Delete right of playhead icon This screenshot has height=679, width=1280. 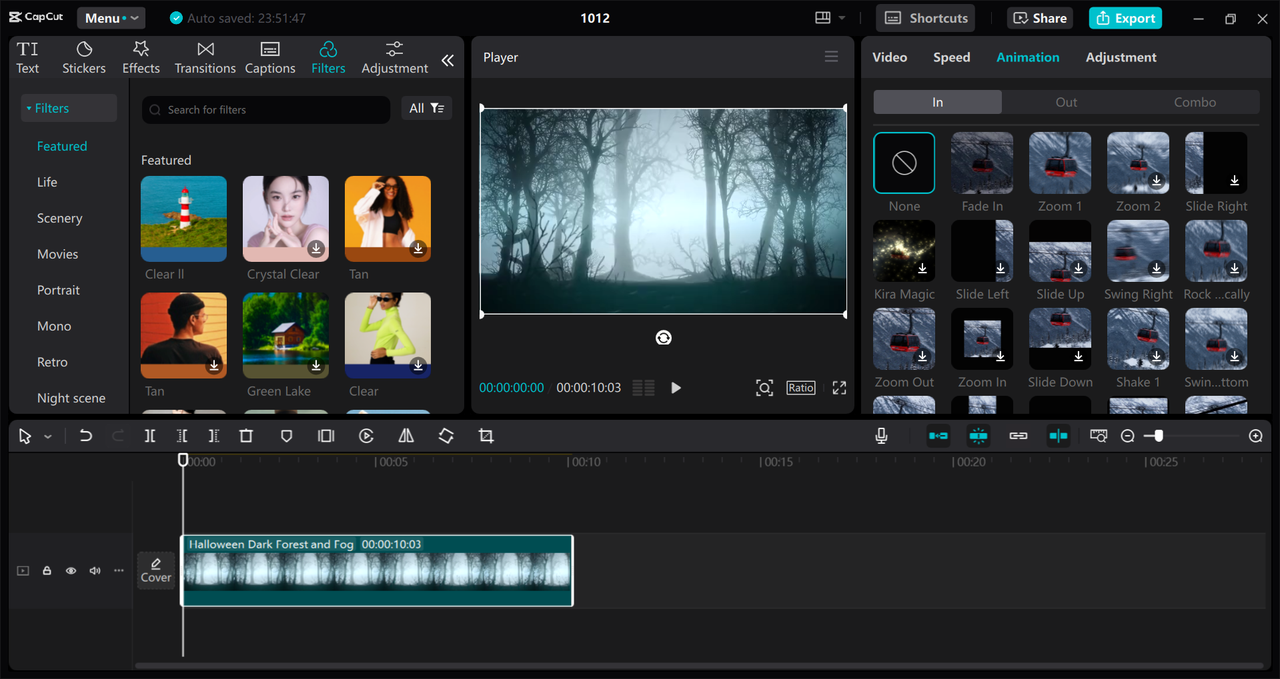[214, 436]
